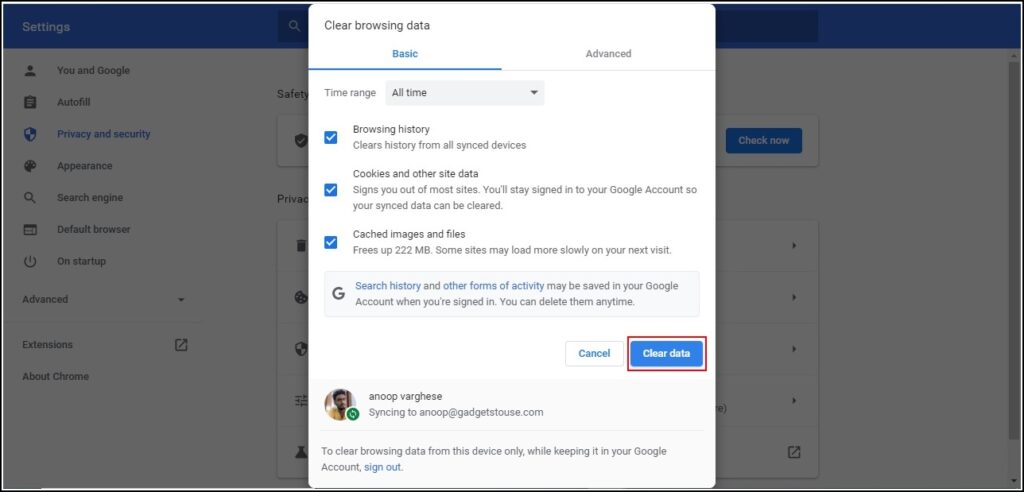Click the Appearance palette icon
The width and height of the screenshot is (1024, 492).
point(30,166)
